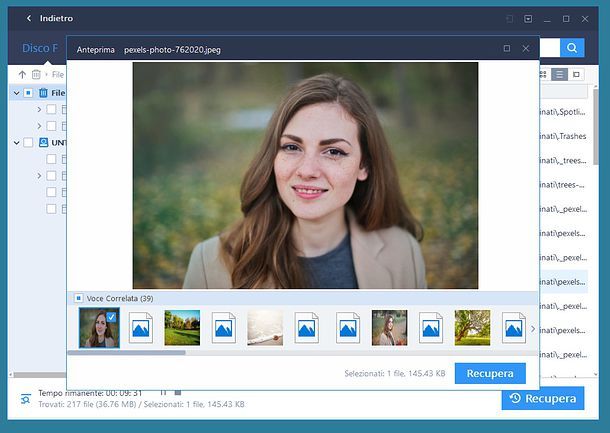Collapse the UNT drive tree node
This screenshot has height=433, width=610.
pos(16,143)
